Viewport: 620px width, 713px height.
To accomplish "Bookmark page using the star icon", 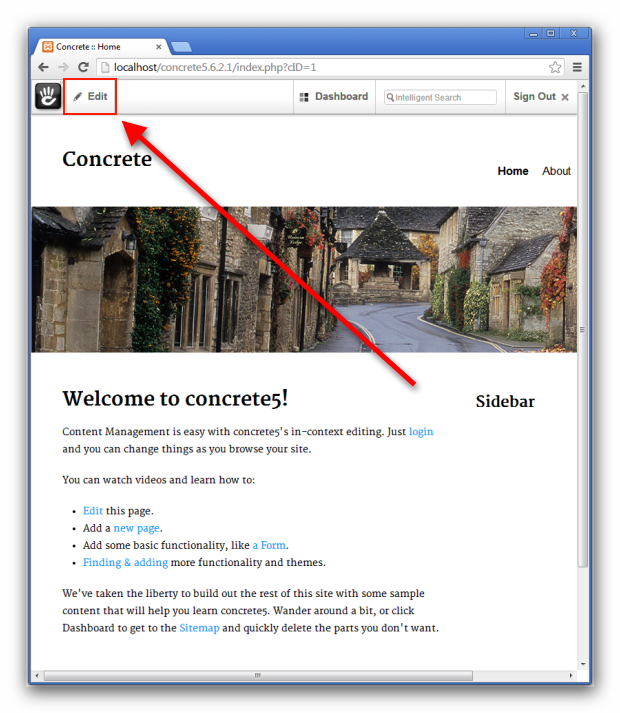I will pyautogui.click(x=555, y=67).
